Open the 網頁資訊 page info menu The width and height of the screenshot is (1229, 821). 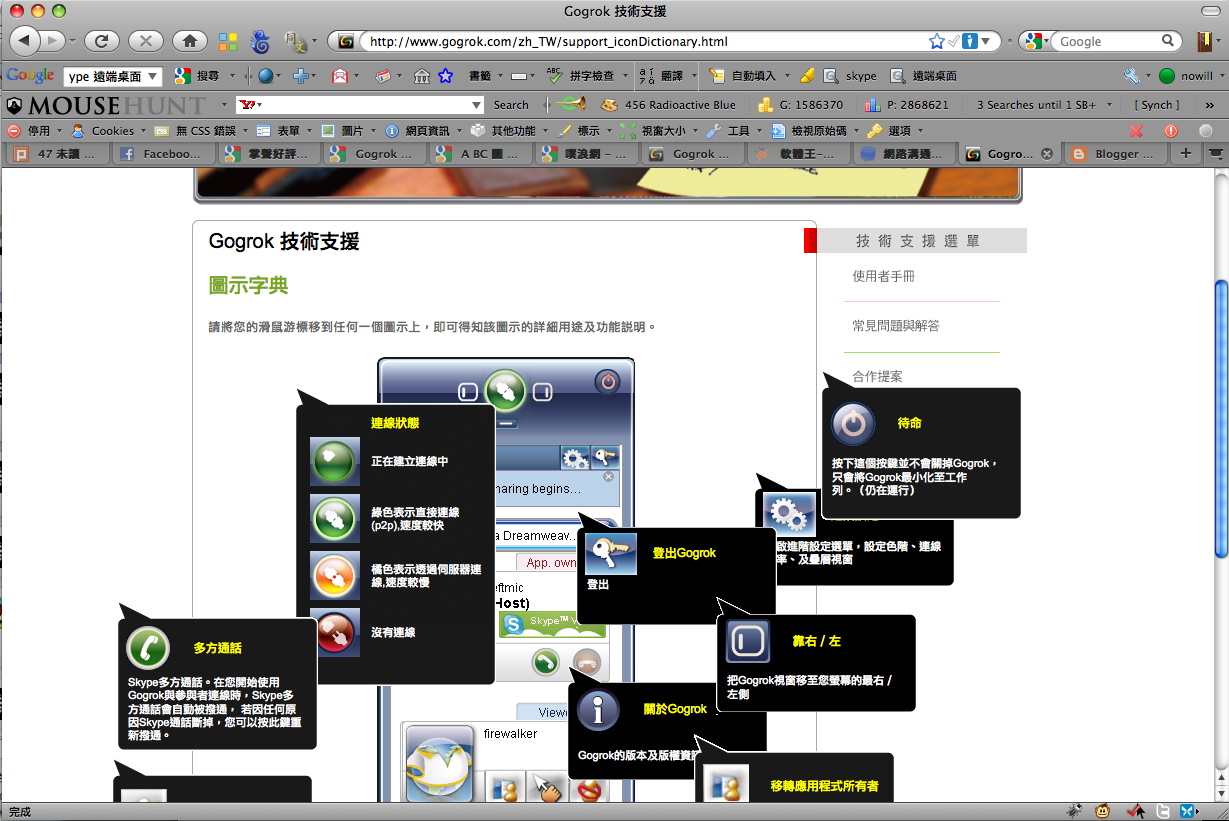pyautogui.click(x=425, y=131)
